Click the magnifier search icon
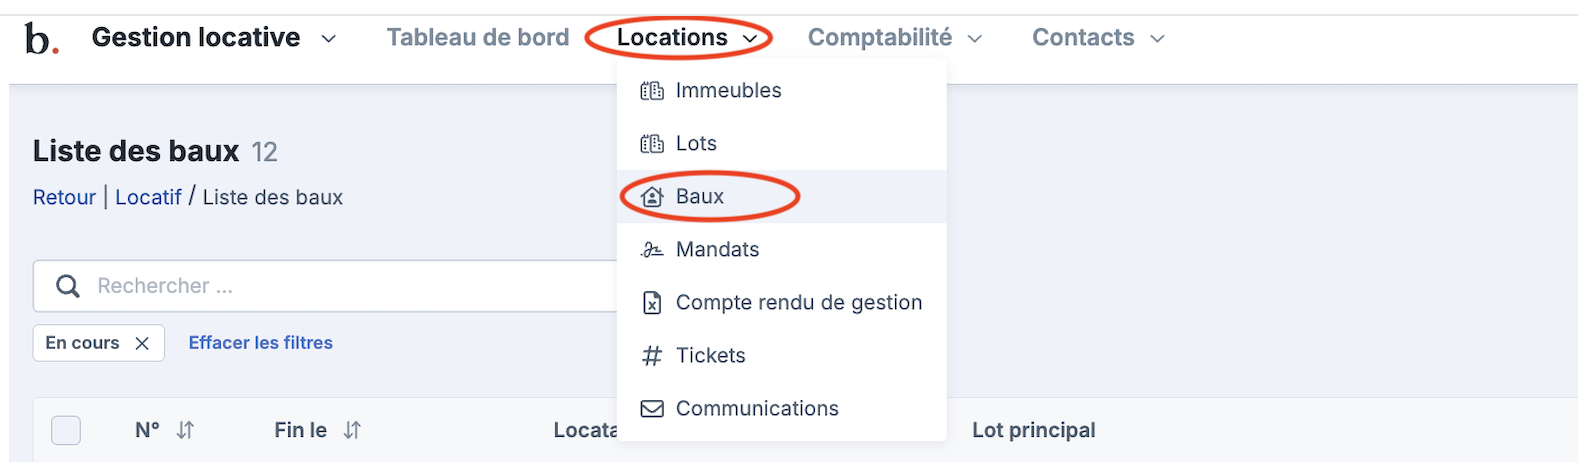This screenshot has width=1578, height=462. coord(68,287)
